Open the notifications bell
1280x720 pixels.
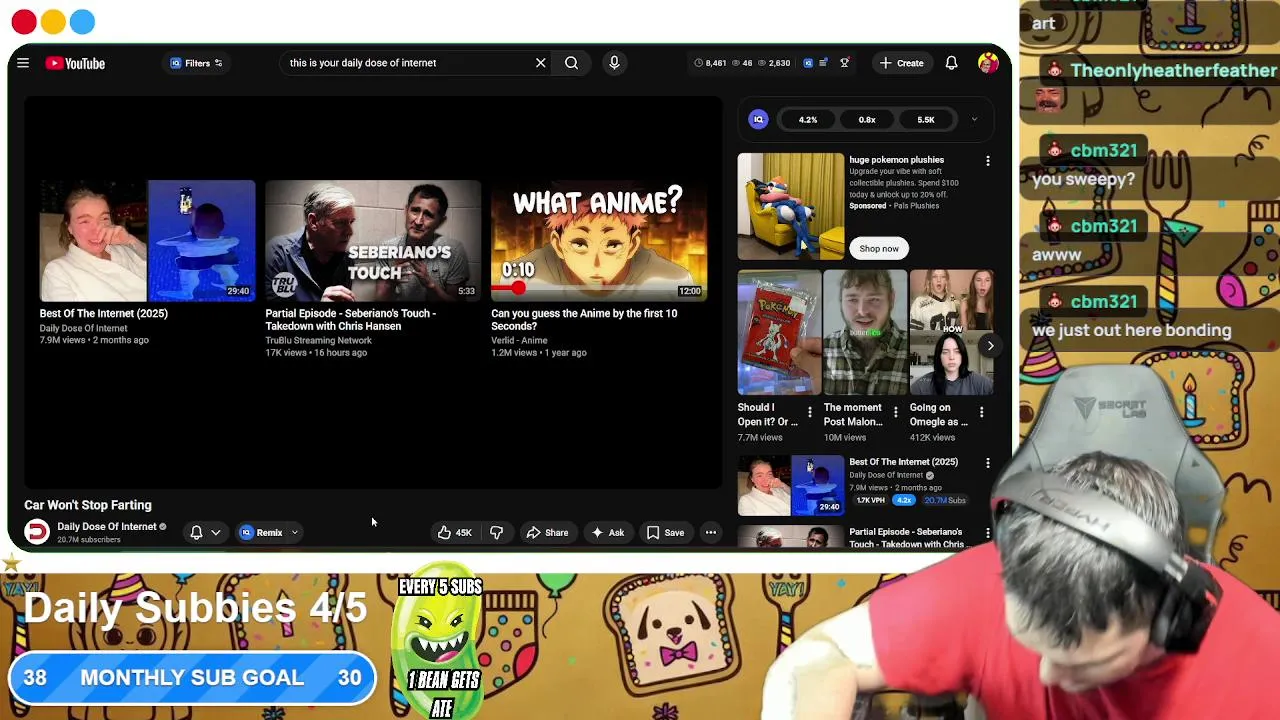951,63
